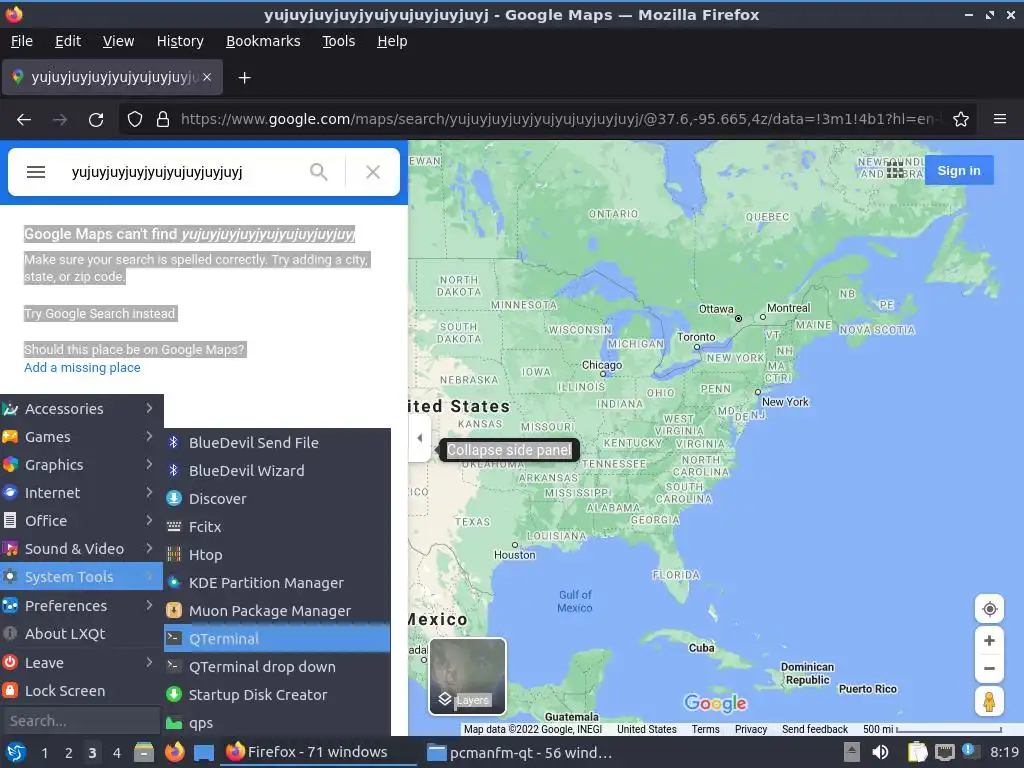
Task: Go back with the browser back arrow
Action: coord(24,120)
